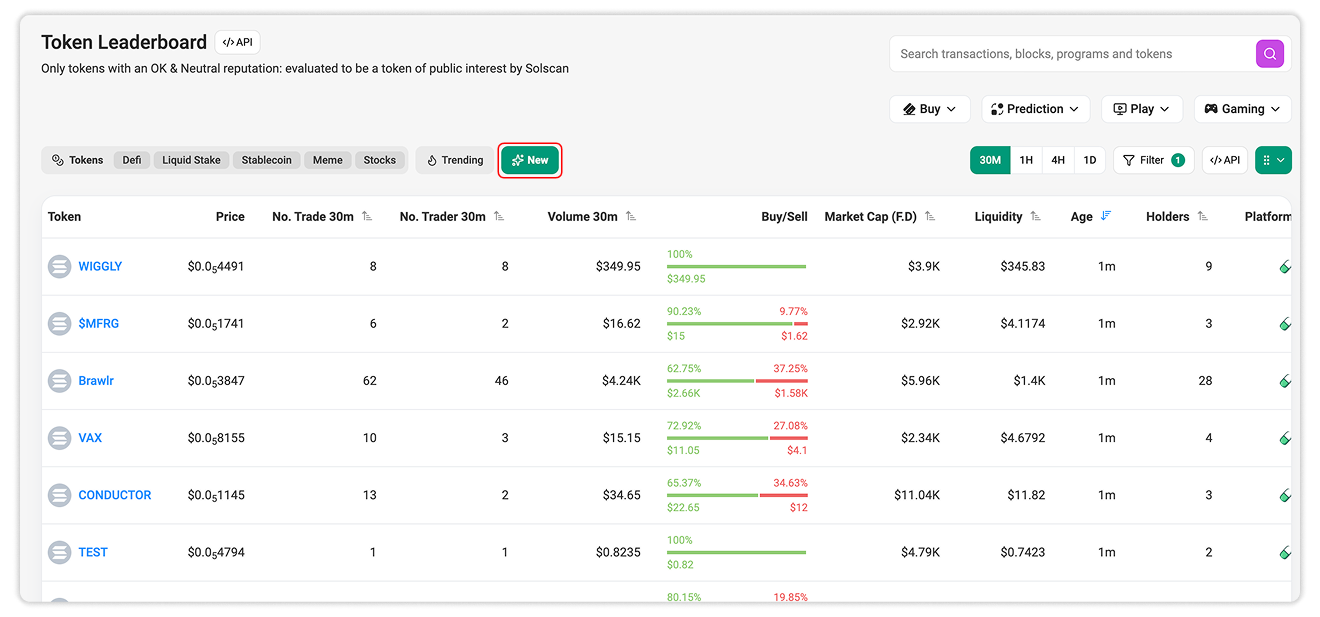Screen dimensions: 1320x617
Task: Click Brawlr buy/sell ratio bar
Action: [x=737, y=381]
